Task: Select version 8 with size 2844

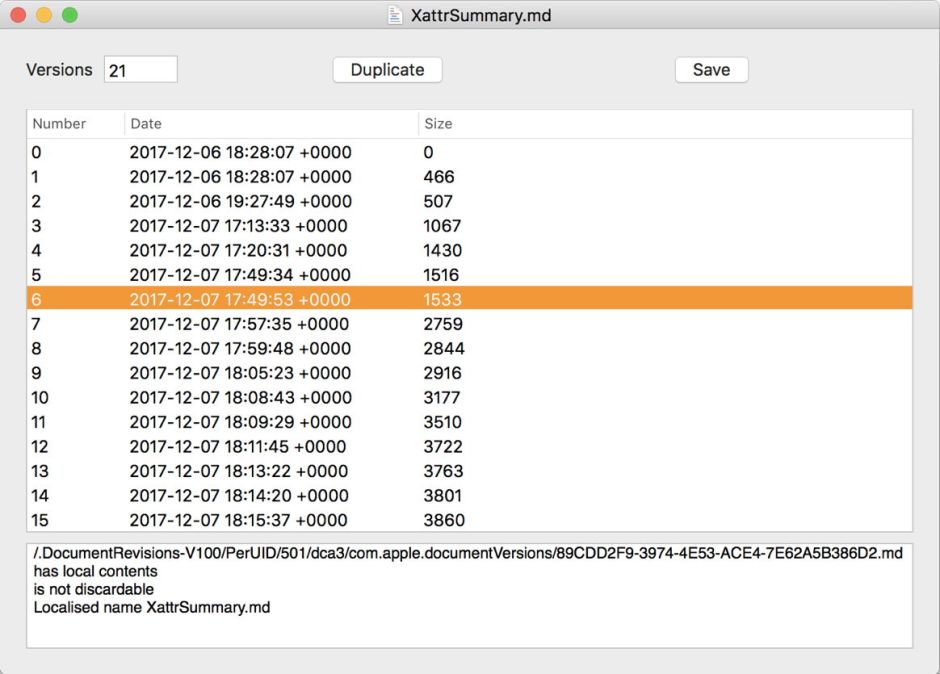Action: 240,349
